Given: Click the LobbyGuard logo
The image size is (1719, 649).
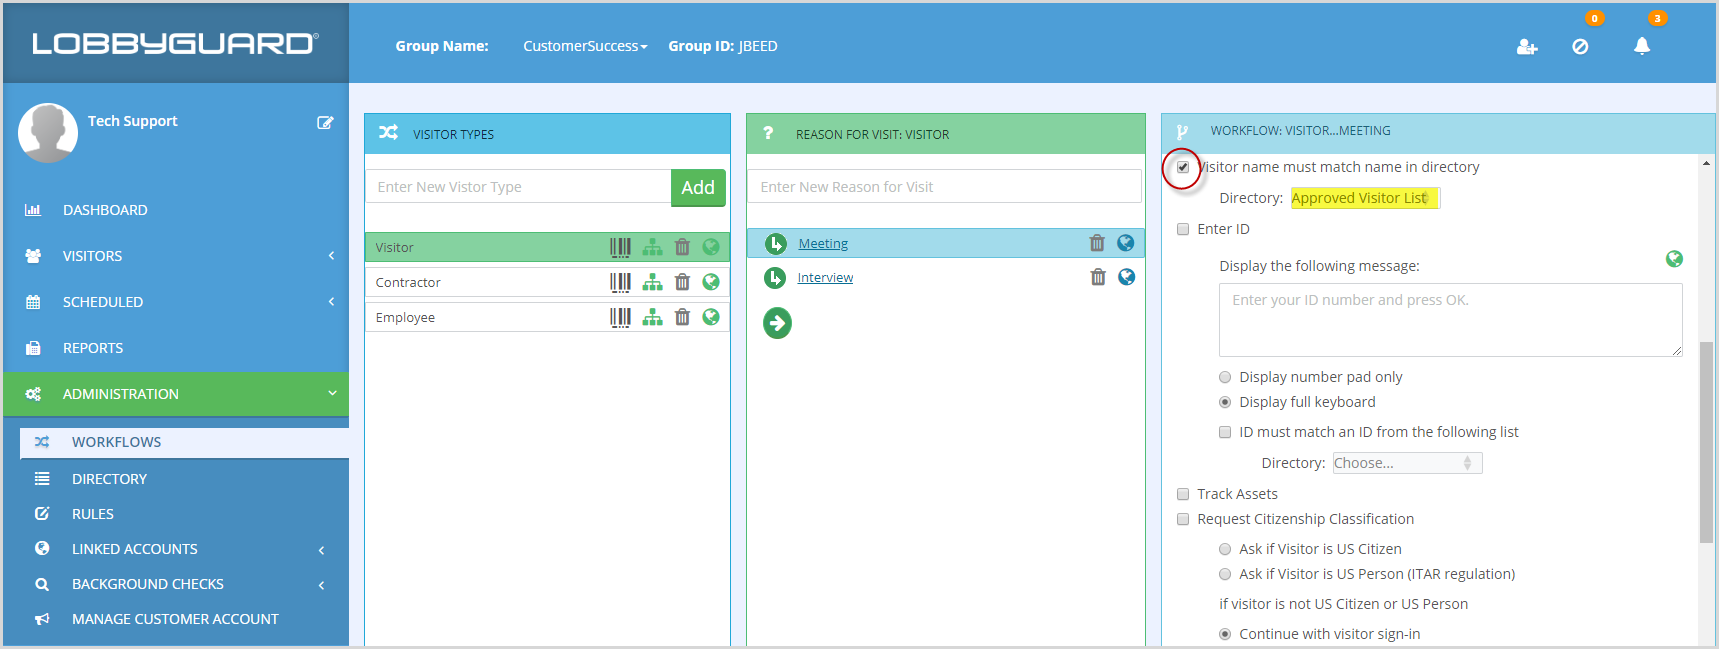Looking at the screenshot, I should (175, 44).
